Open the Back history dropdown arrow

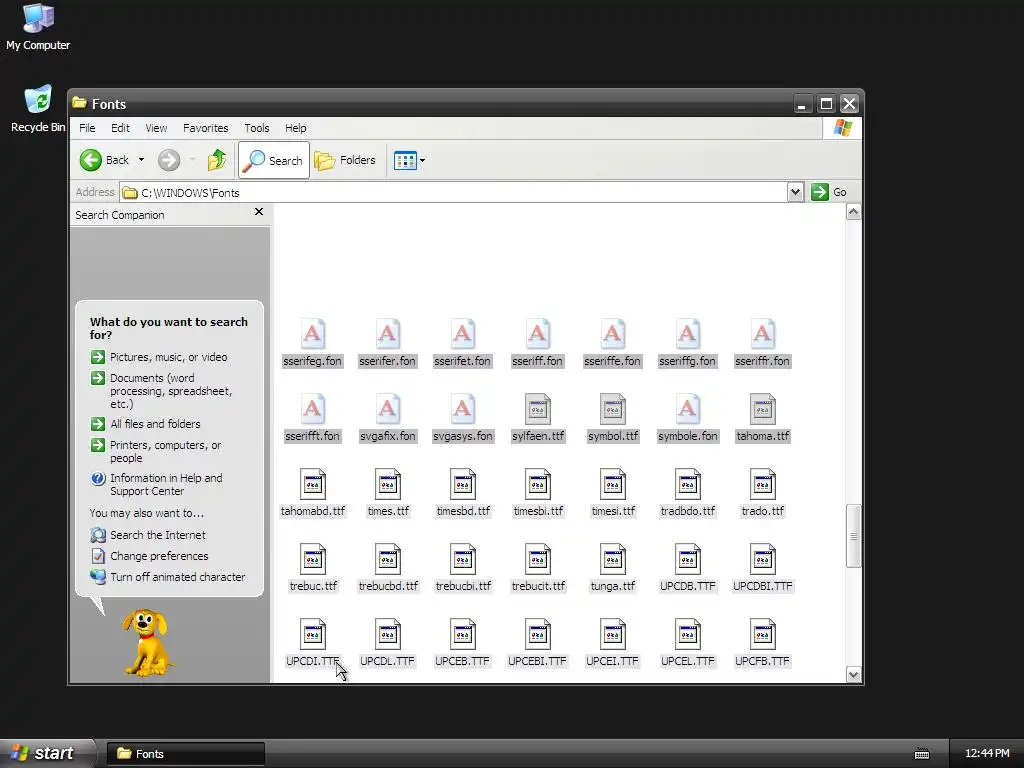[141, 160]
